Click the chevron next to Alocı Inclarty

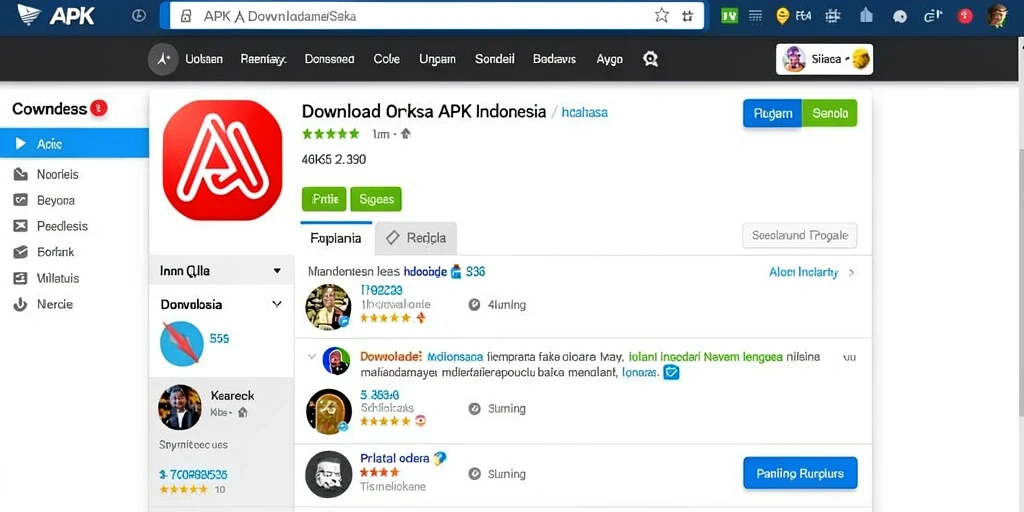pyautogui.click(x=851, y=273)
